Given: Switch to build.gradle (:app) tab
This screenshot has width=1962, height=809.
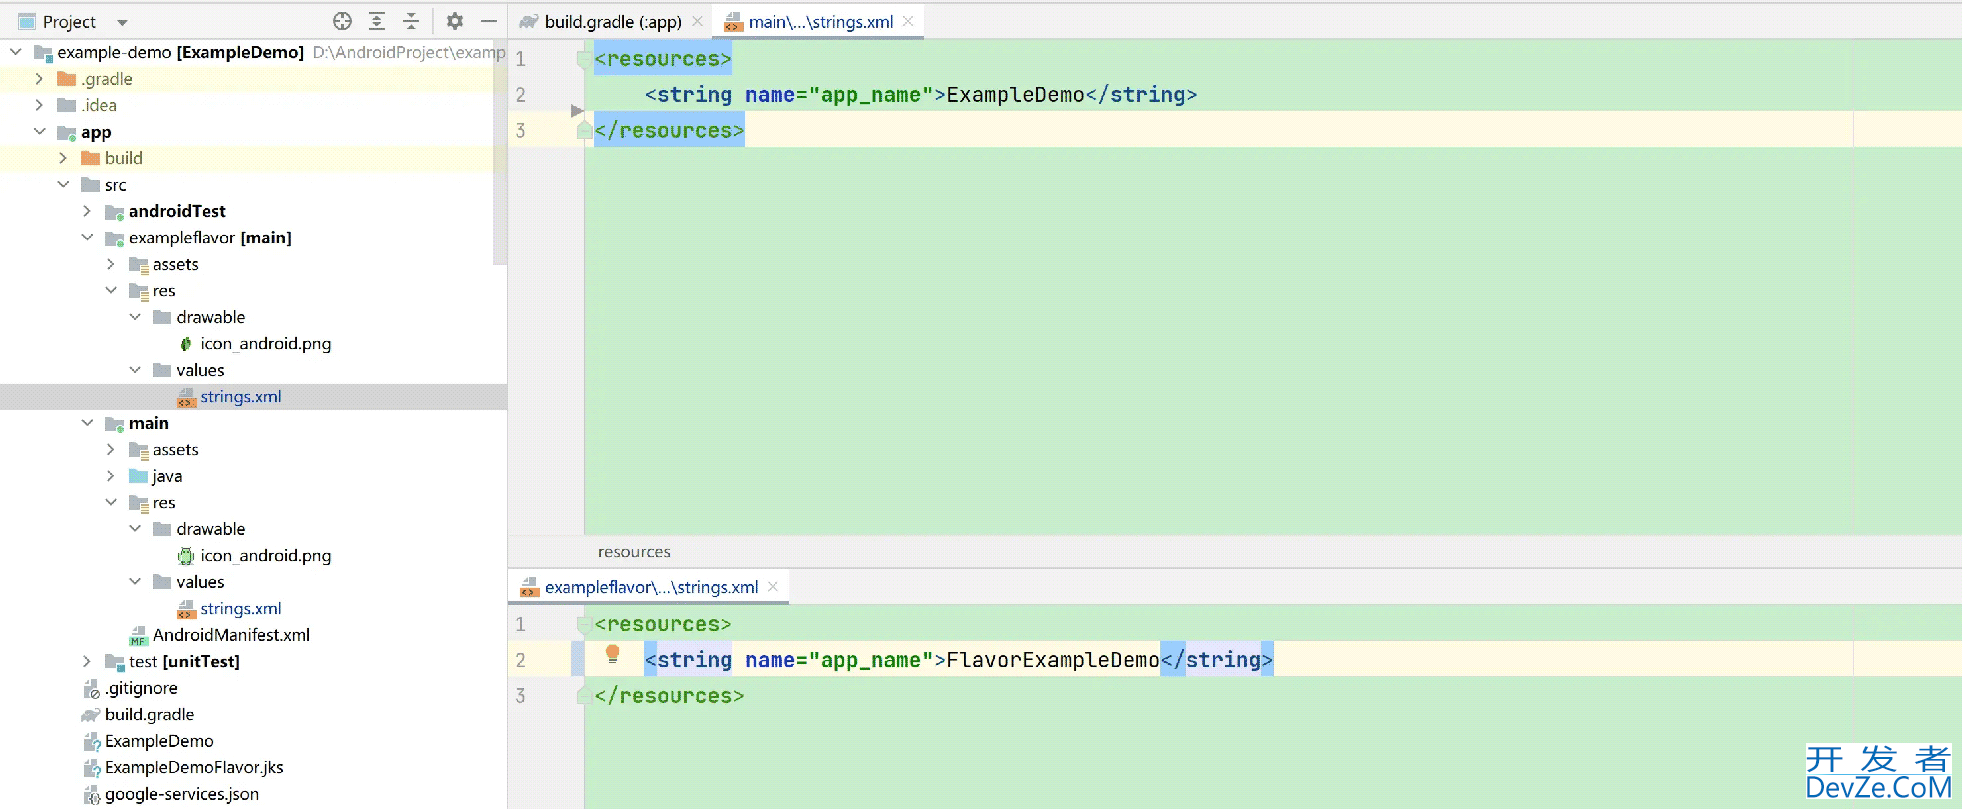Looking at the screenshot, I should coord(613,22).
